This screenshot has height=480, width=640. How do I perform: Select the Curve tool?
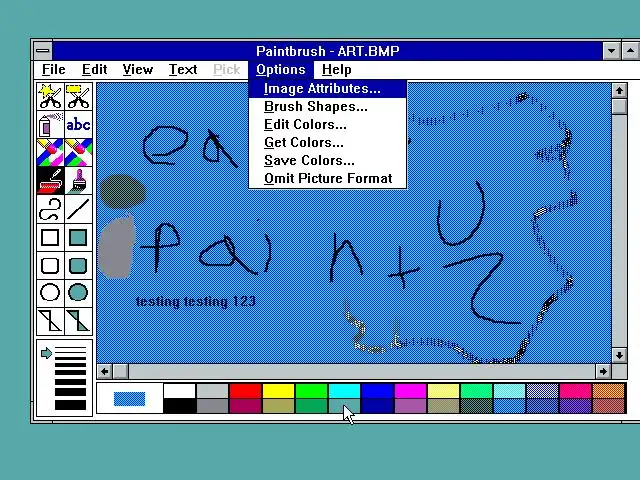50,209
